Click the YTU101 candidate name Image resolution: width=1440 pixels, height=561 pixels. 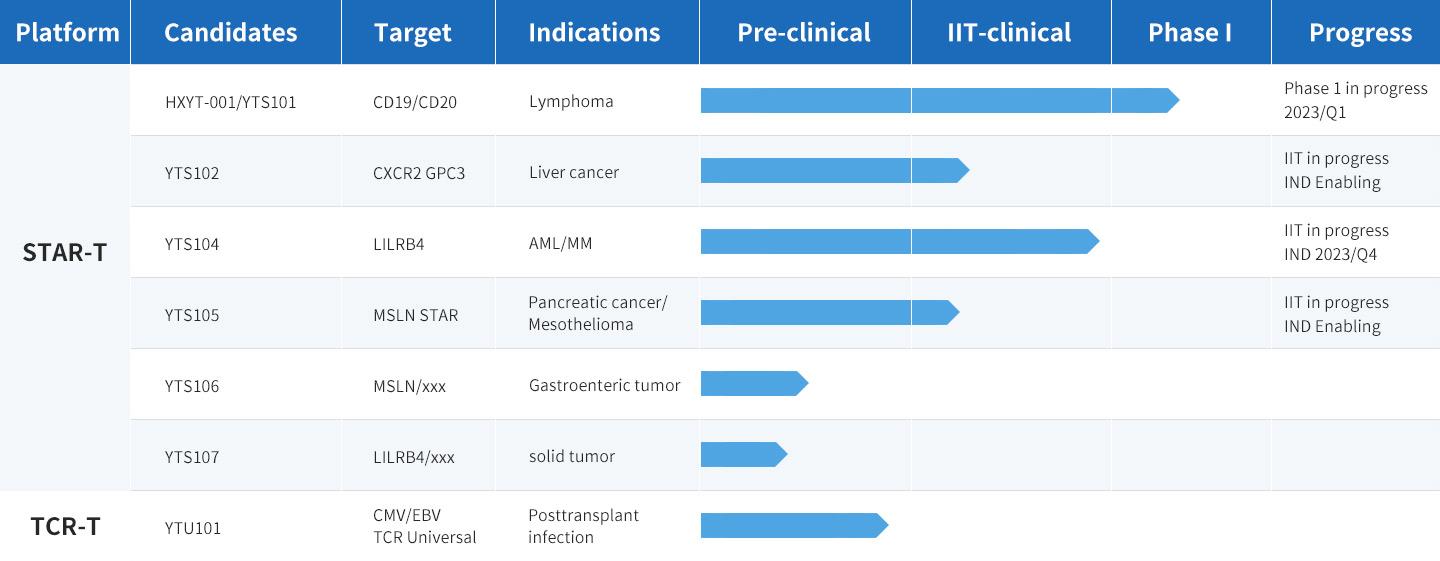pos(193,528)
